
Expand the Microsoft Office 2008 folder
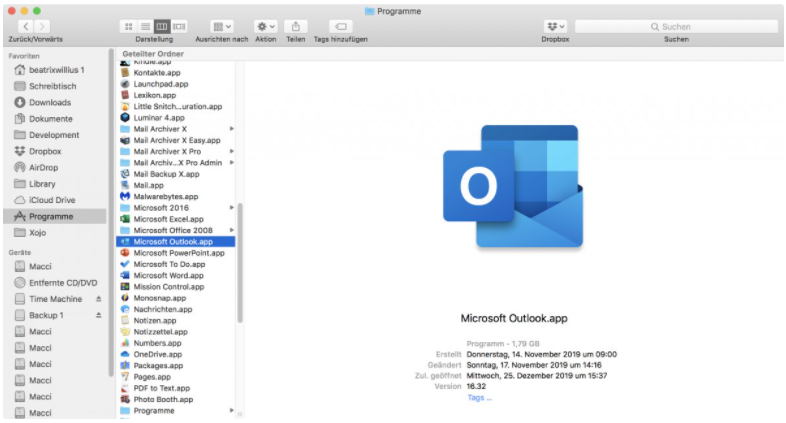(x=232, y=230)
